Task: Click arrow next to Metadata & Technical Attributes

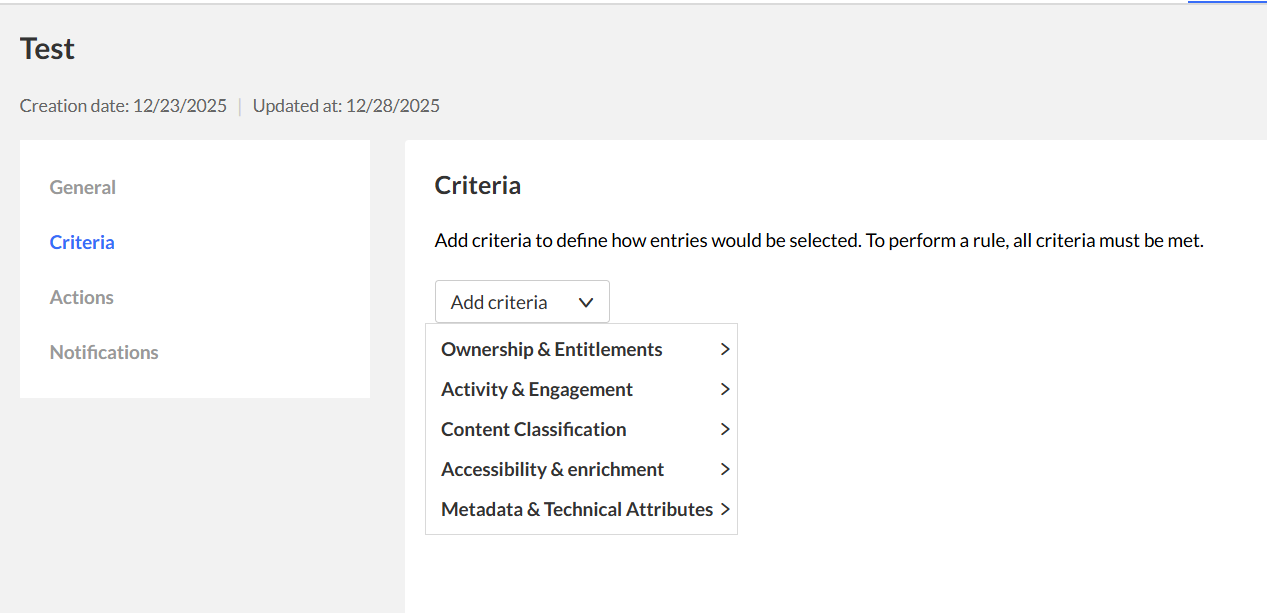Action: point(725,509)
